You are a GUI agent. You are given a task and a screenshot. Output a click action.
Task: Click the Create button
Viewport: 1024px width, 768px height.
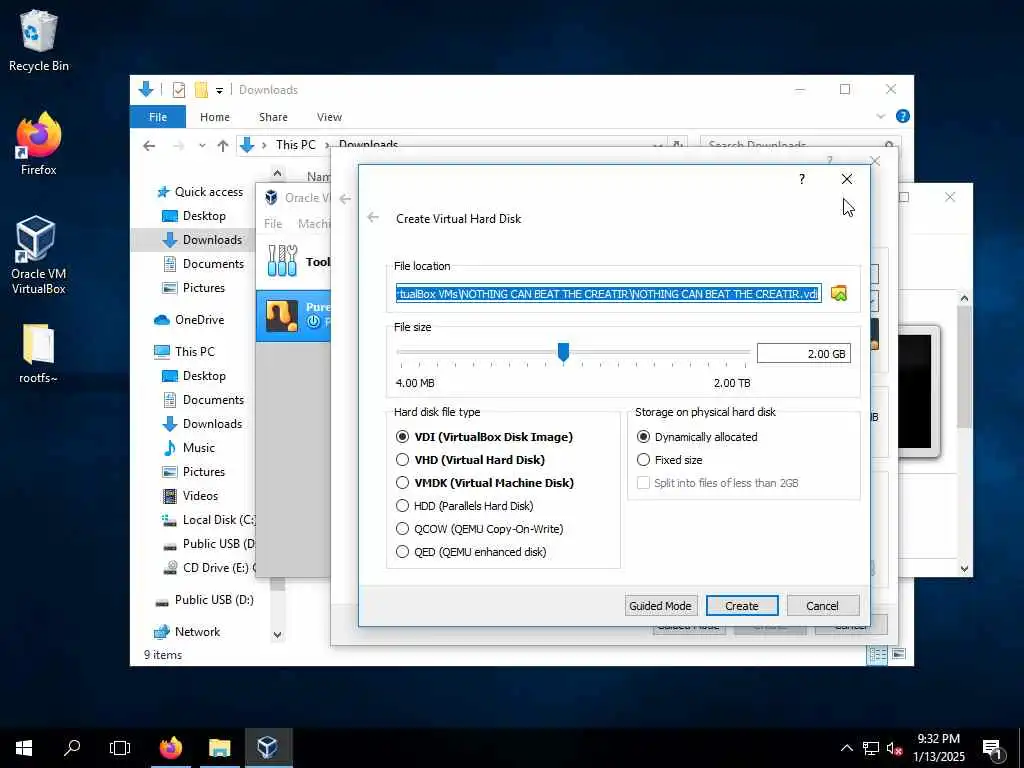742,606
